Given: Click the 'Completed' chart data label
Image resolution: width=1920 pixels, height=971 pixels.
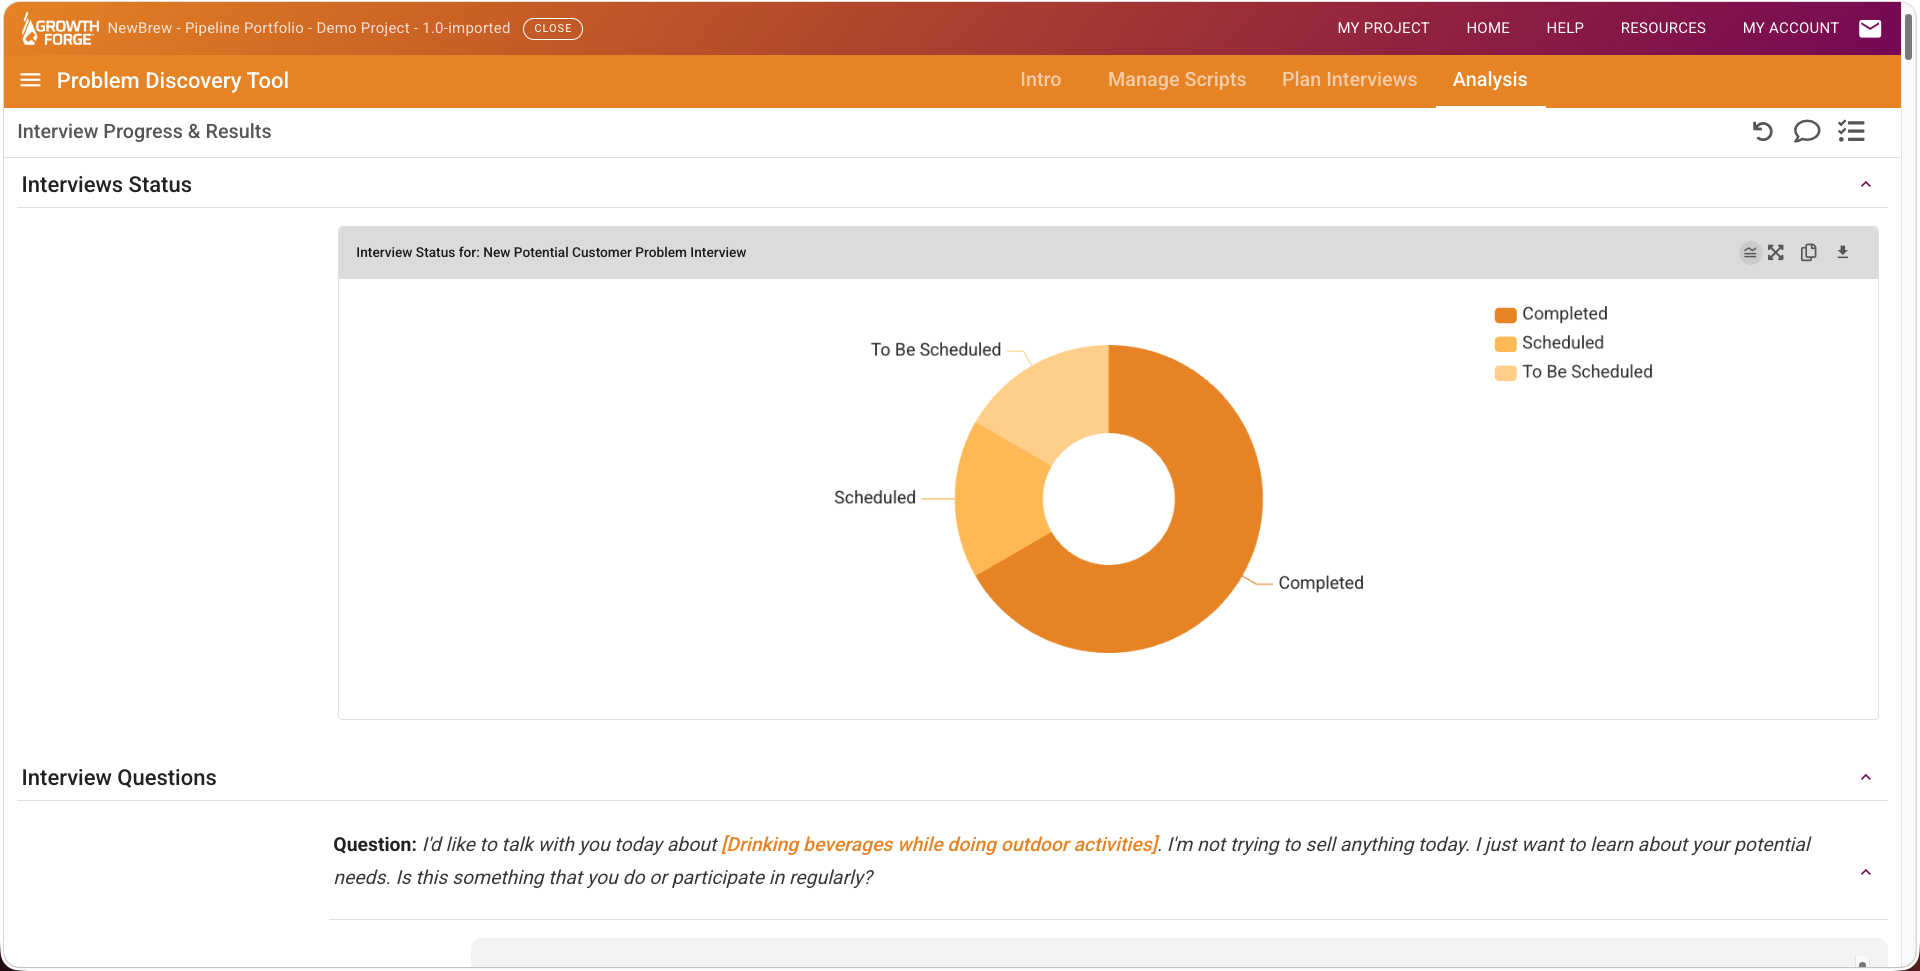Looking at the screenshot, I should pyautogui.click(x=1320, y=583).
